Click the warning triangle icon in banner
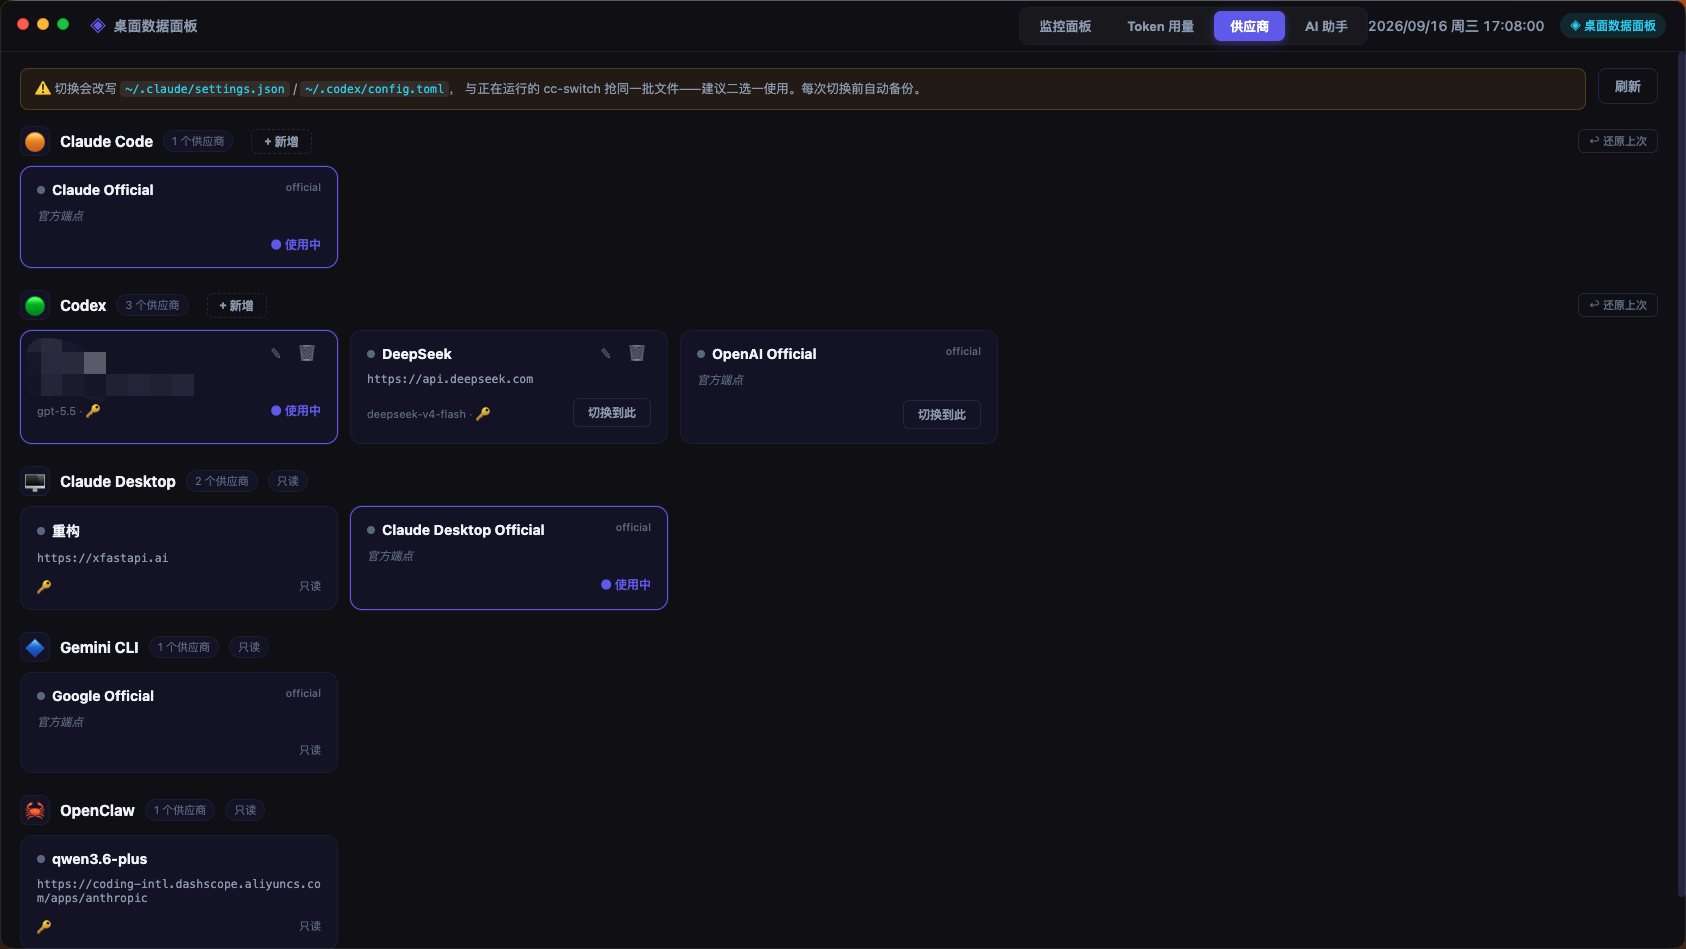This screenshot has width=1686, height=949. [43, 89]
